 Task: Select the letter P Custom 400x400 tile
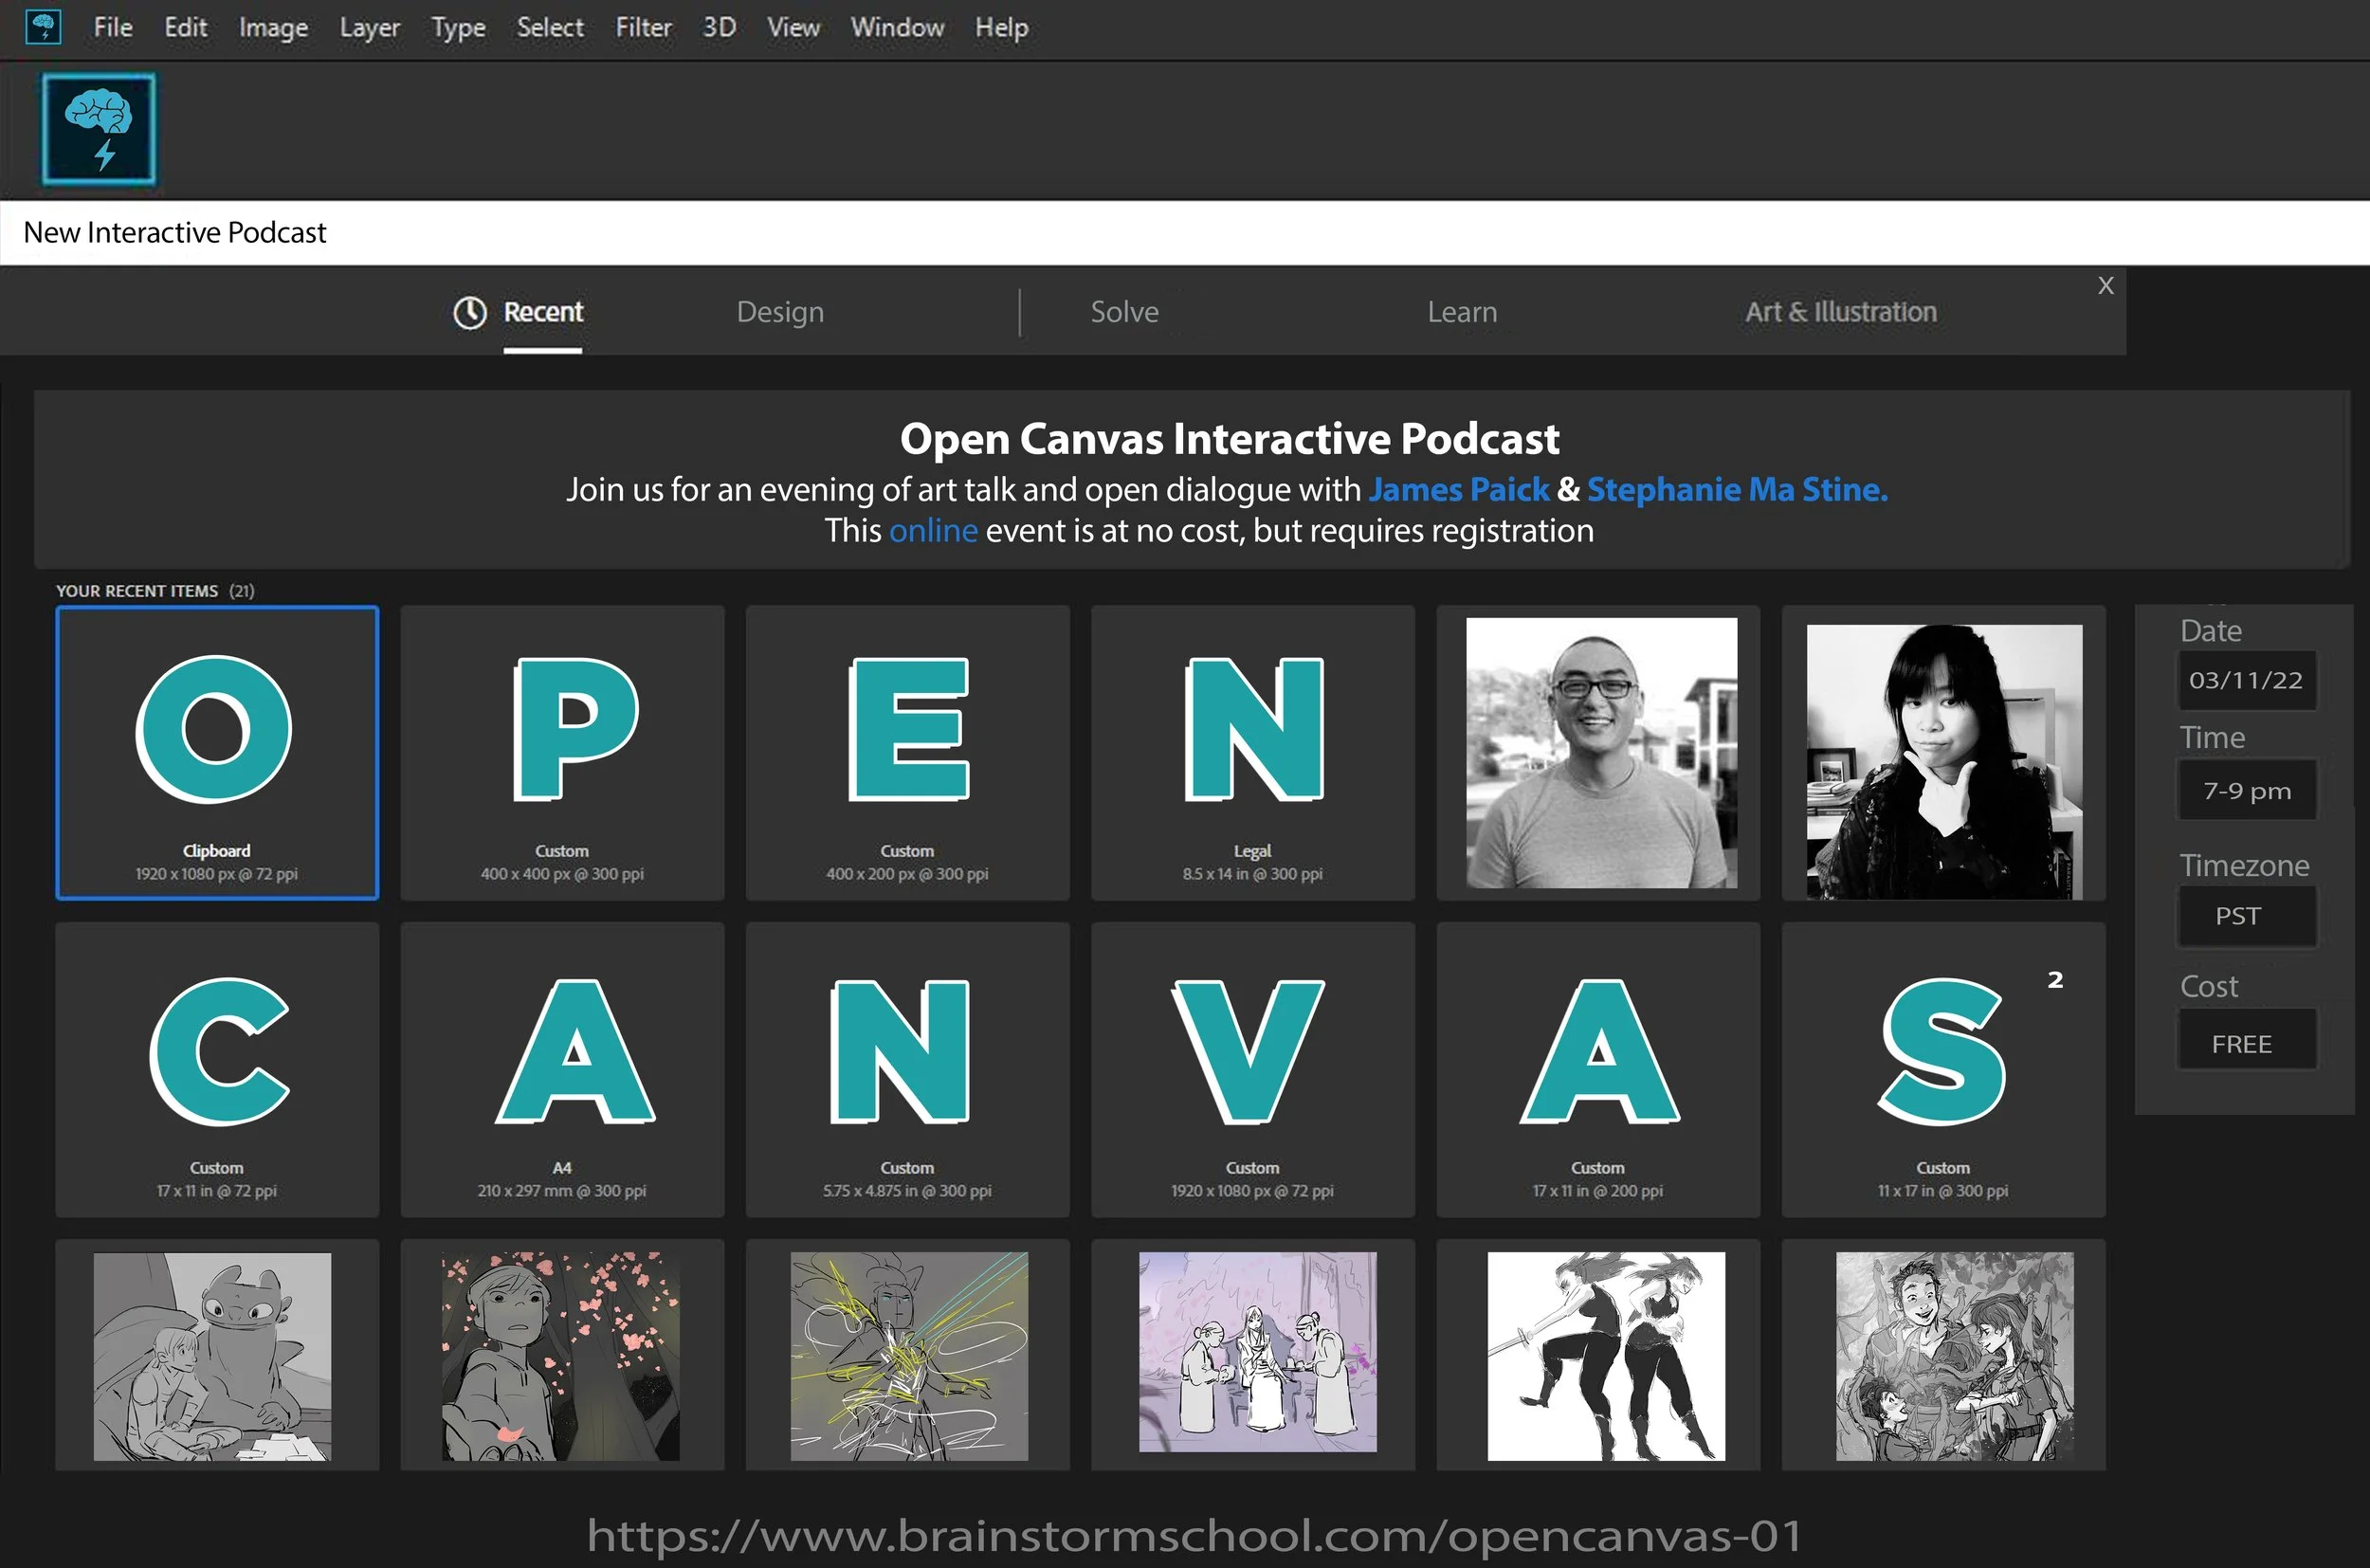[x=562, y=752]
